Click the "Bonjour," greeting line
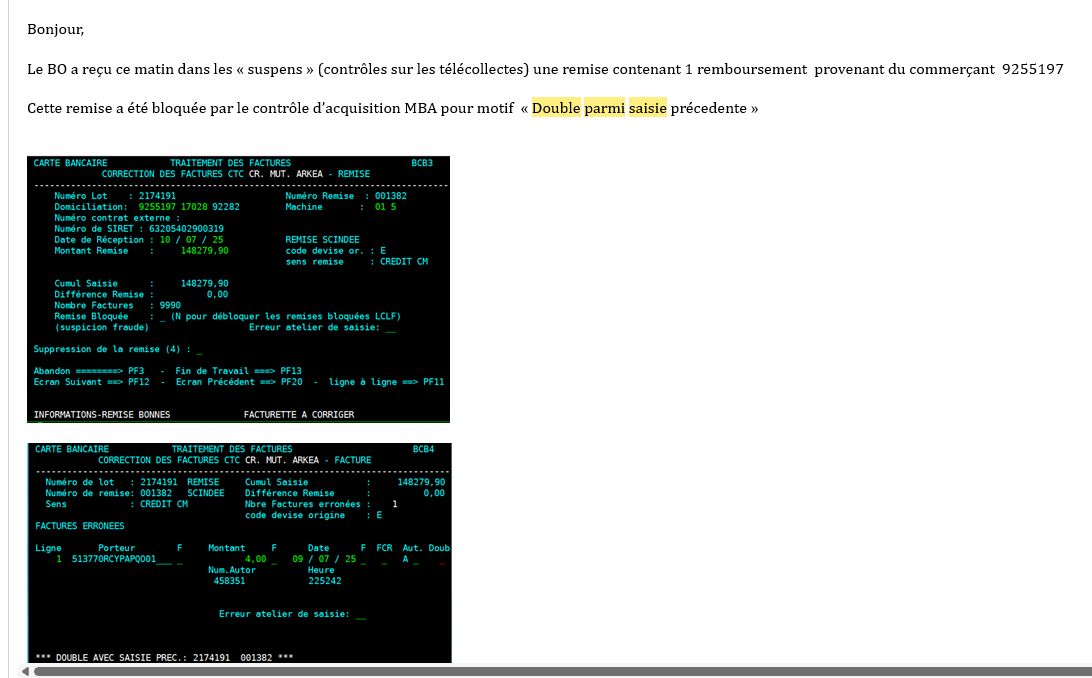 click(56, 29)
